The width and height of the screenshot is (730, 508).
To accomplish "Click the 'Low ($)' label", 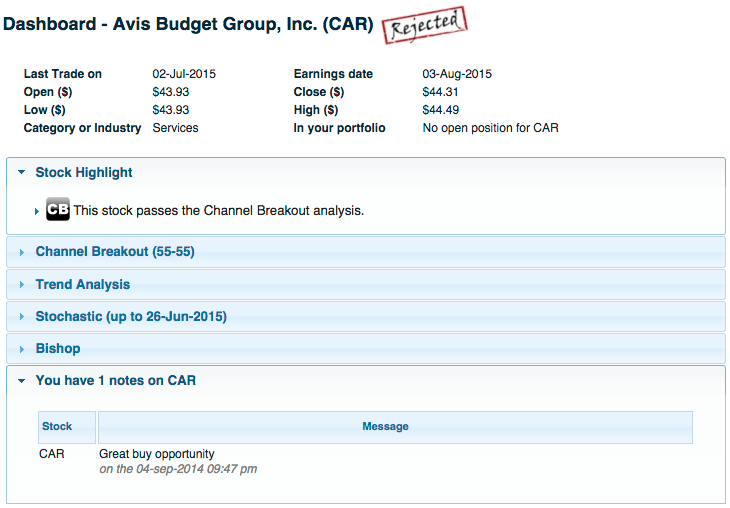I will click(45, 110).
